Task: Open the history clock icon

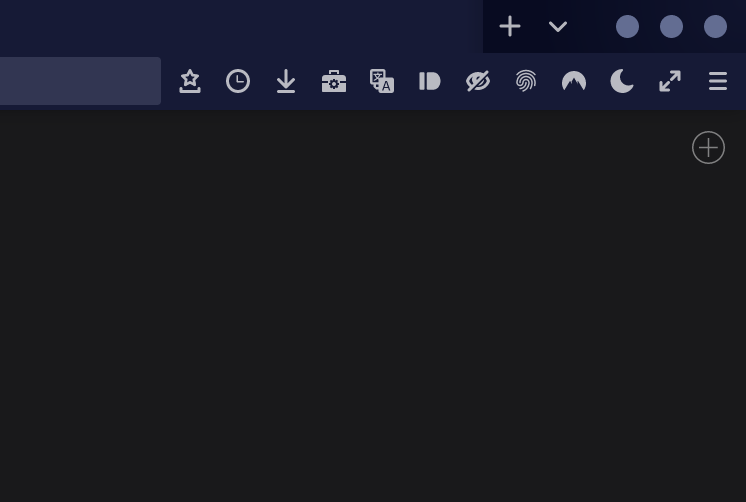Action: [x=238, y=81]
